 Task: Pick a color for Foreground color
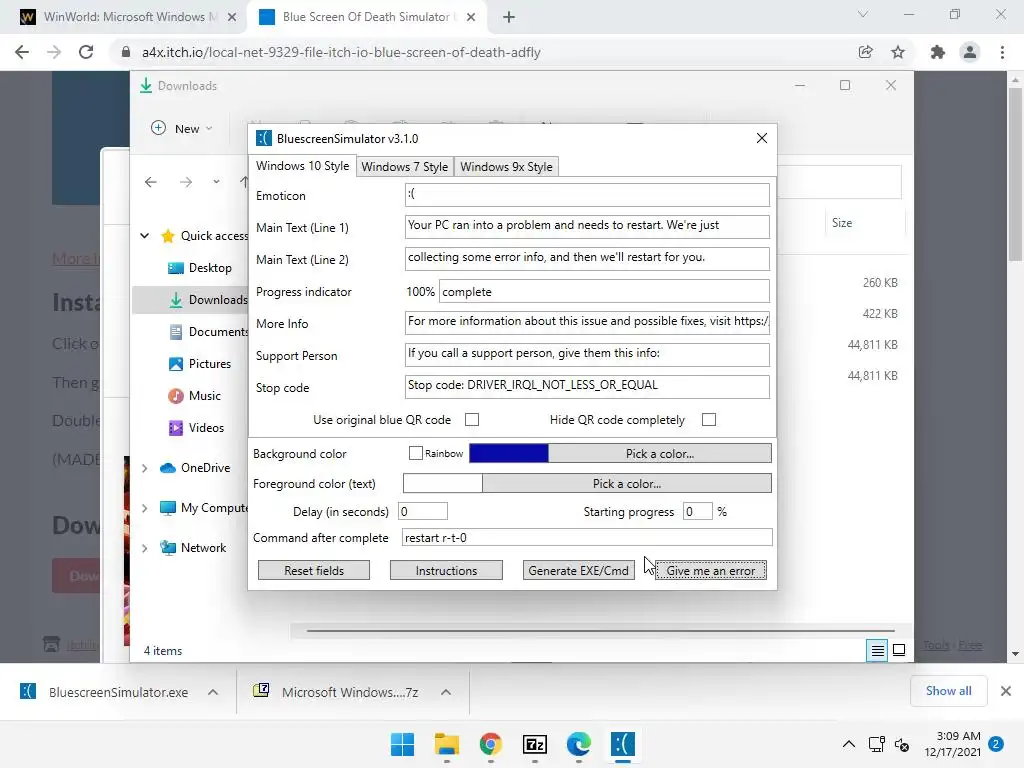pyautogui.click(x=627, y=483)
